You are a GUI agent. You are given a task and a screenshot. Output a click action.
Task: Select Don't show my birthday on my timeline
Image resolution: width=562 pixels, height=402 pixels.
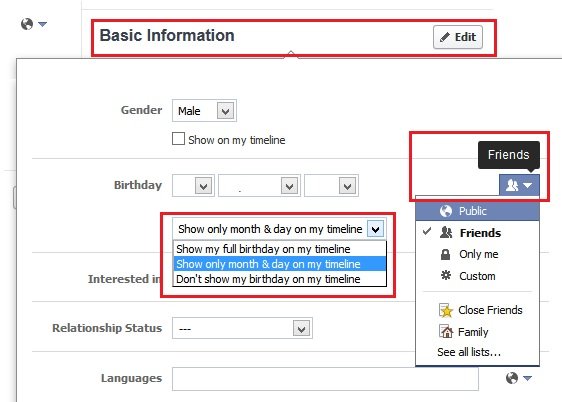click(280, 279)
